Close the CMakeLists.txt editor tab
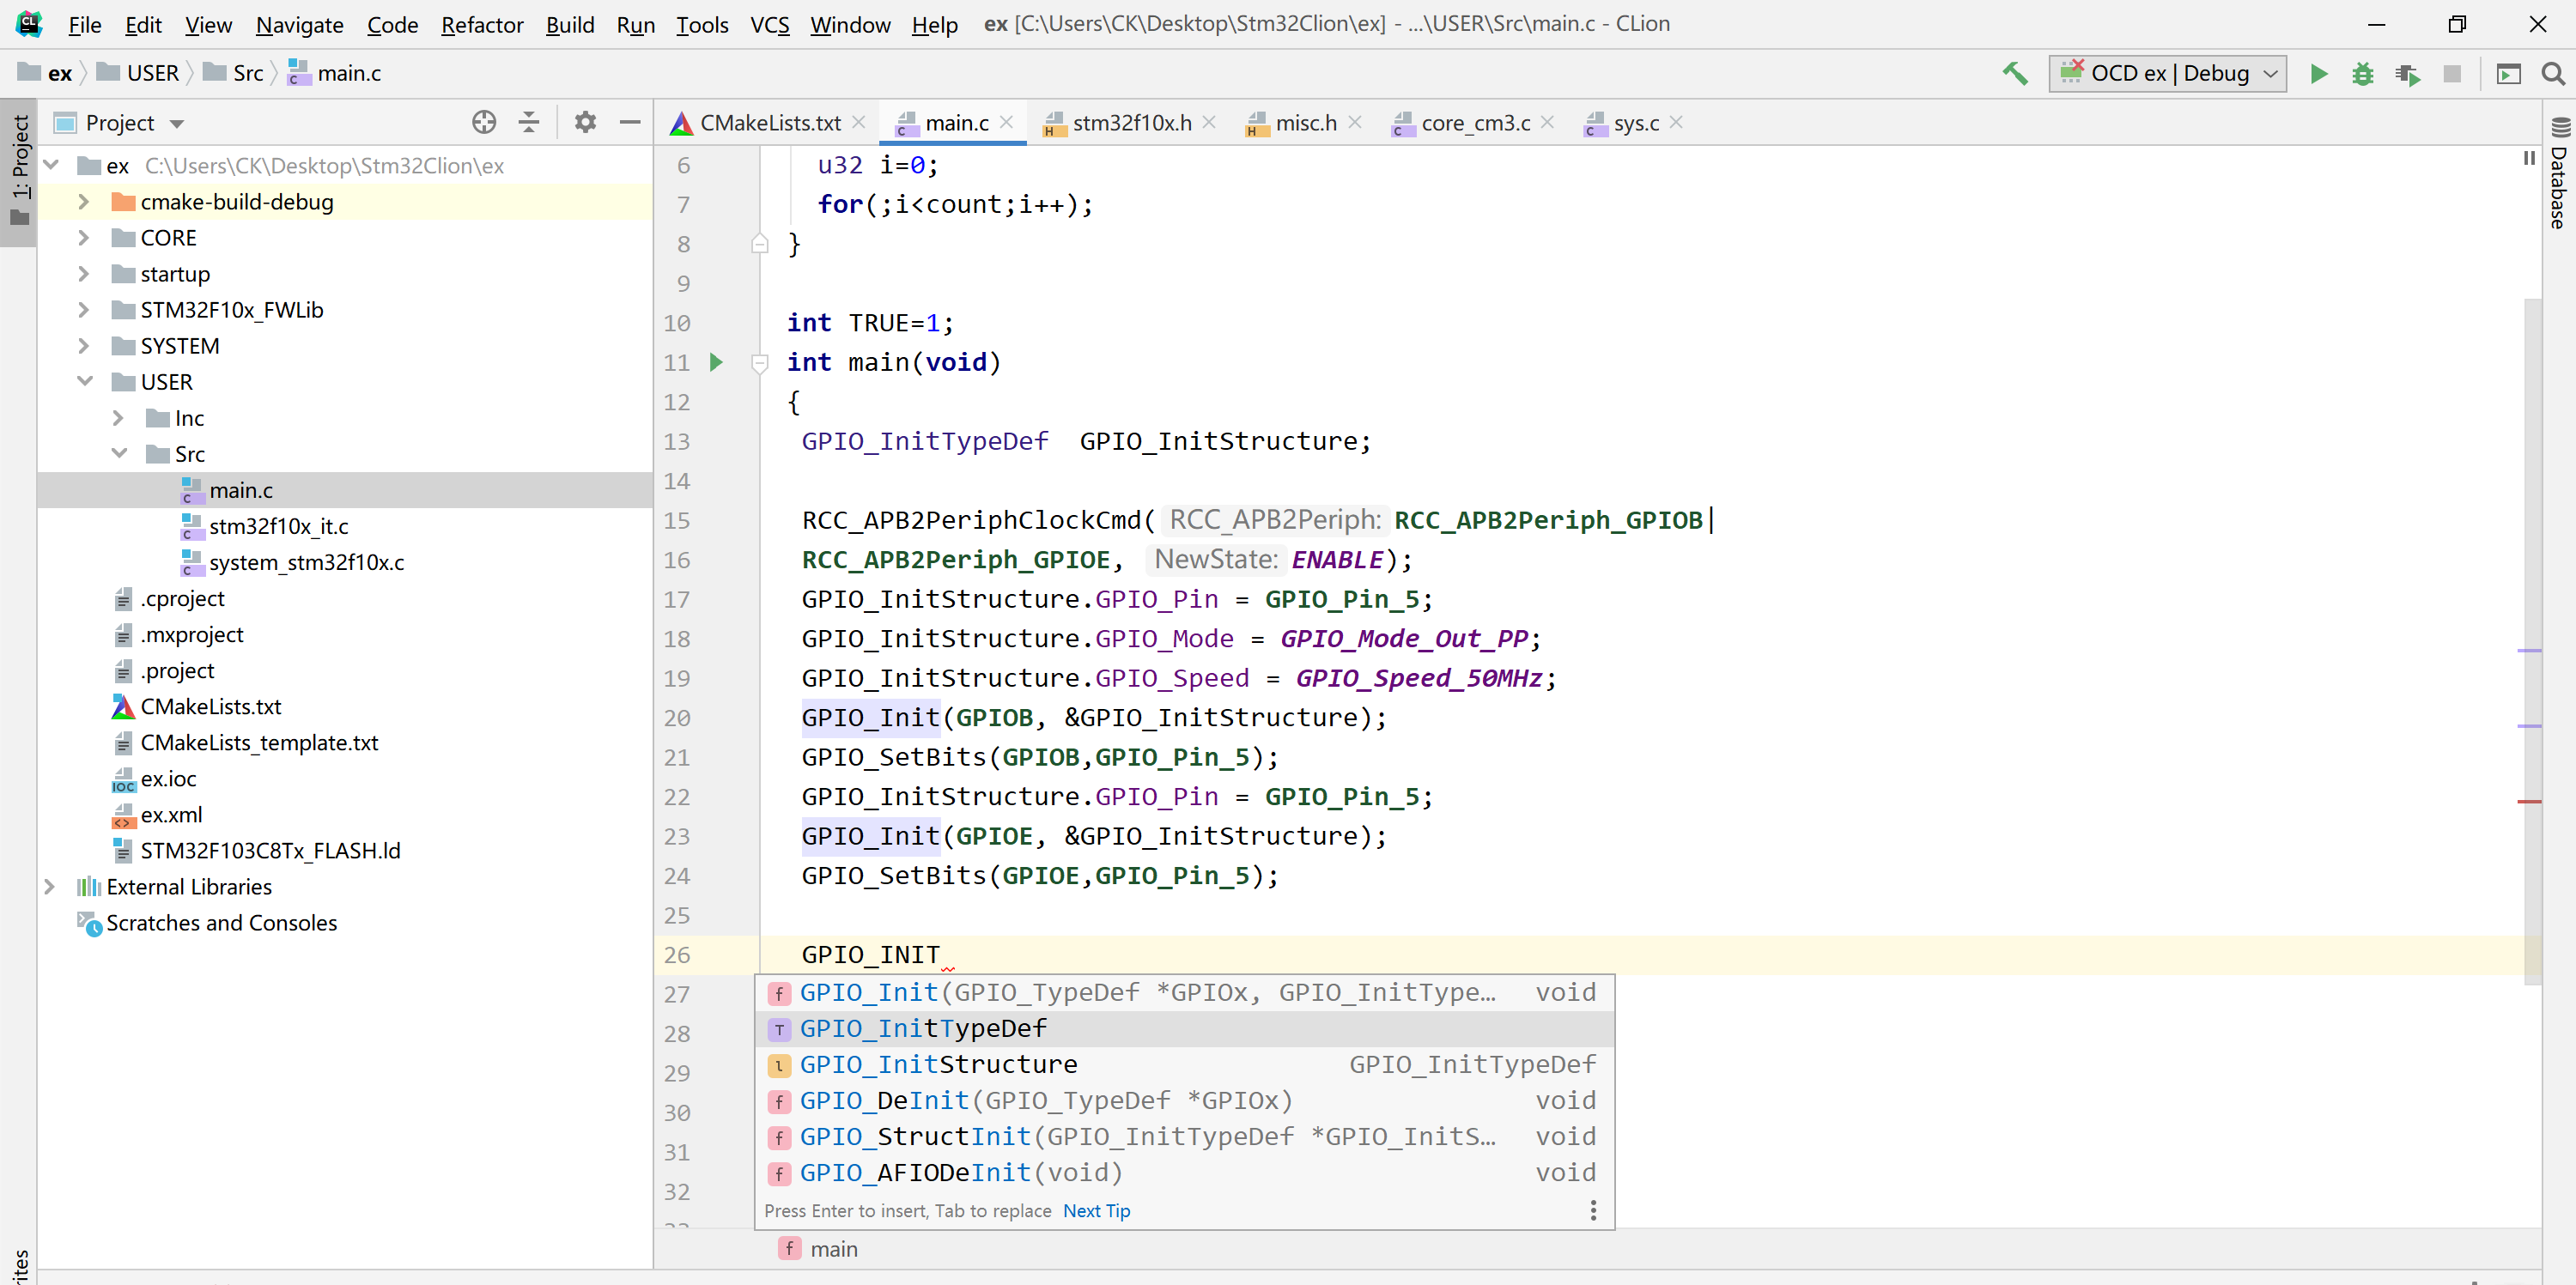2576x1285 pixels. [x=859, y=122]
